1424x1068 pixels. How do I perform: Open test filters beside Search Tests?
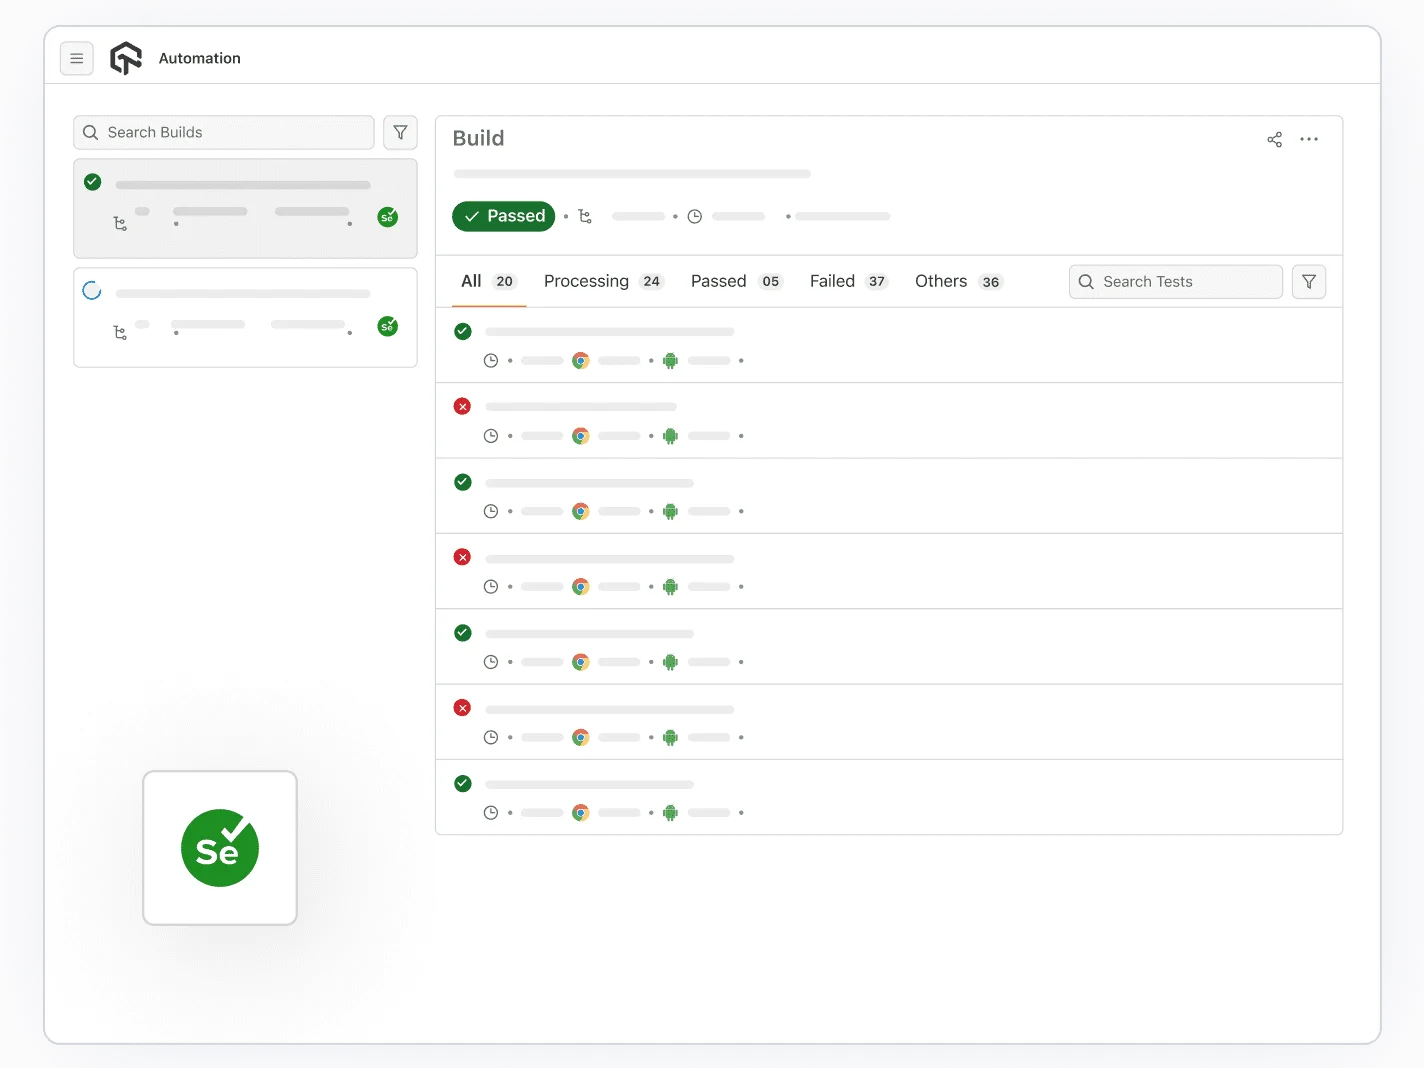pos(1308,281)
